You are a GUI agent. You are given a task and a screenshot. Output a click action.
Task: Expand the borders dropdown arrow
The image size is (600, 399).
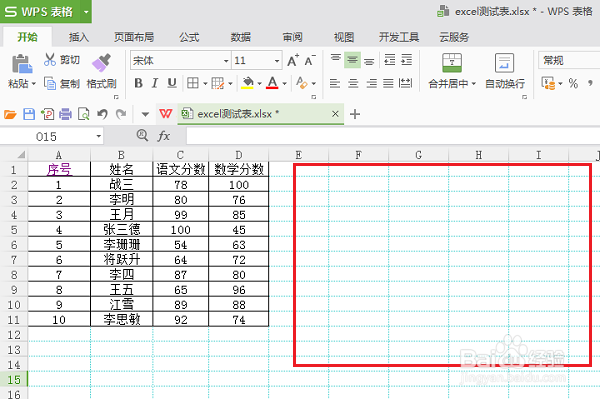[205, 83]
